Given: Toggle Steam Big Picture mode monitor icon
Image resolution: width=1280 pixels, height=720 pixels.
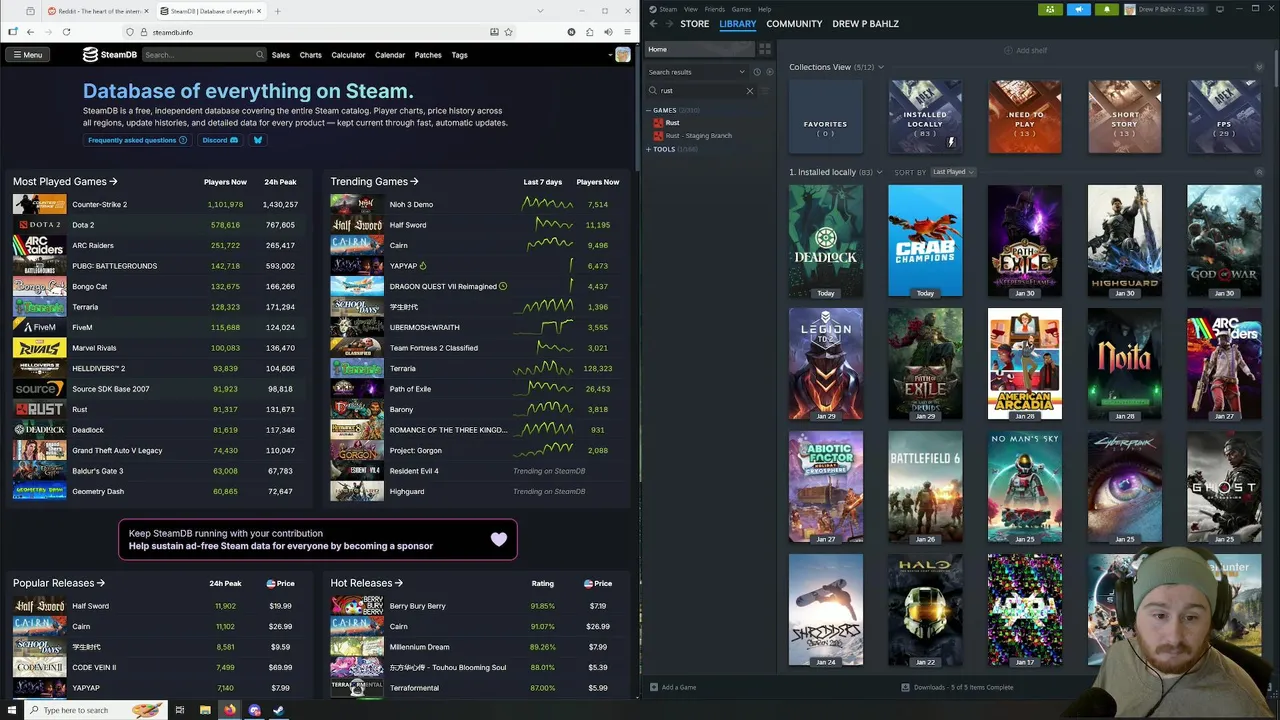Looking at the screenshot, I should pyautogui.click(x=1220, y=9).
